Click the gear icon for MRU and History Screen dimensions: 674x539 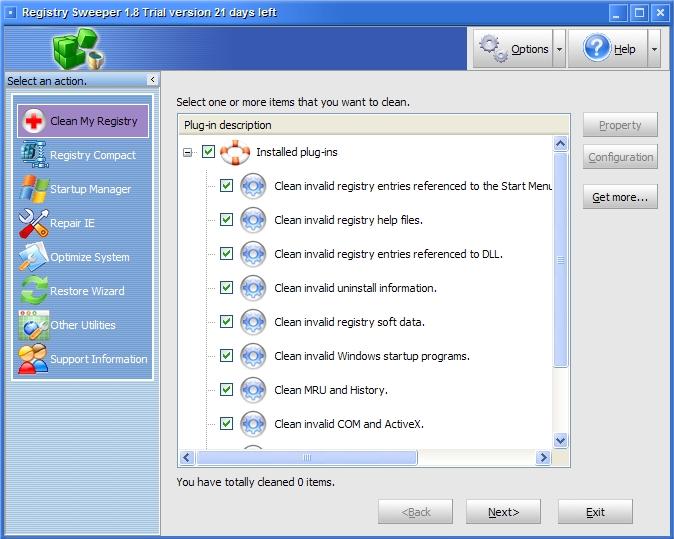click(x=253, y=389)
